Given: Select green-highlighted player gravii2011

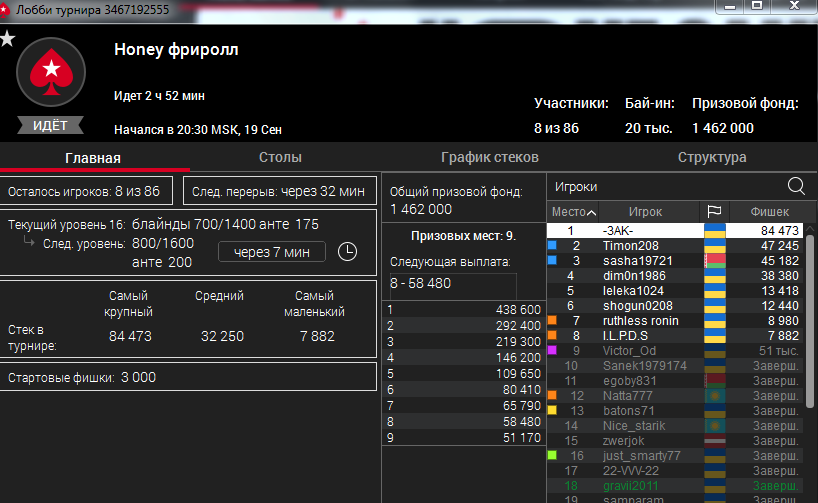Looking at the screenshot, I should [675, 486].
